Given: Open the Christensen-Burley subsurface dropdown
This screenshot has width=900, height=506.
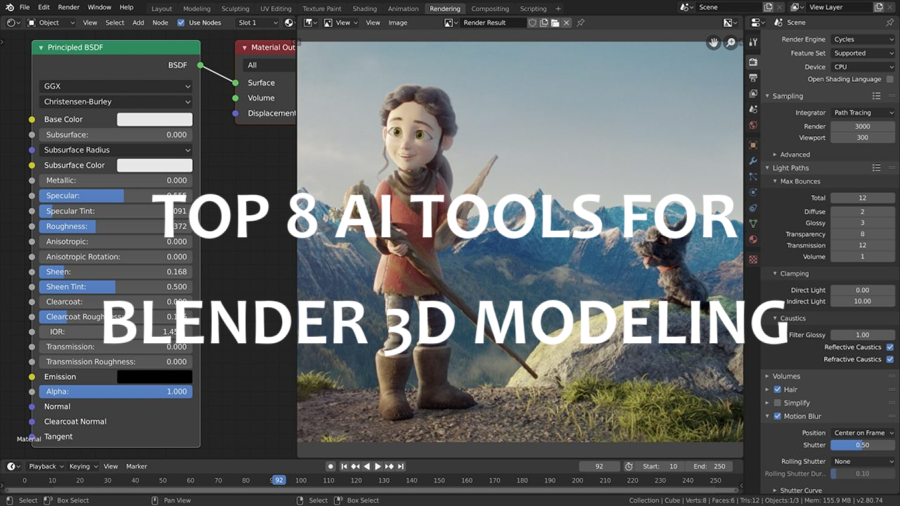Looking at the screenshot, I should click(116, 102).
